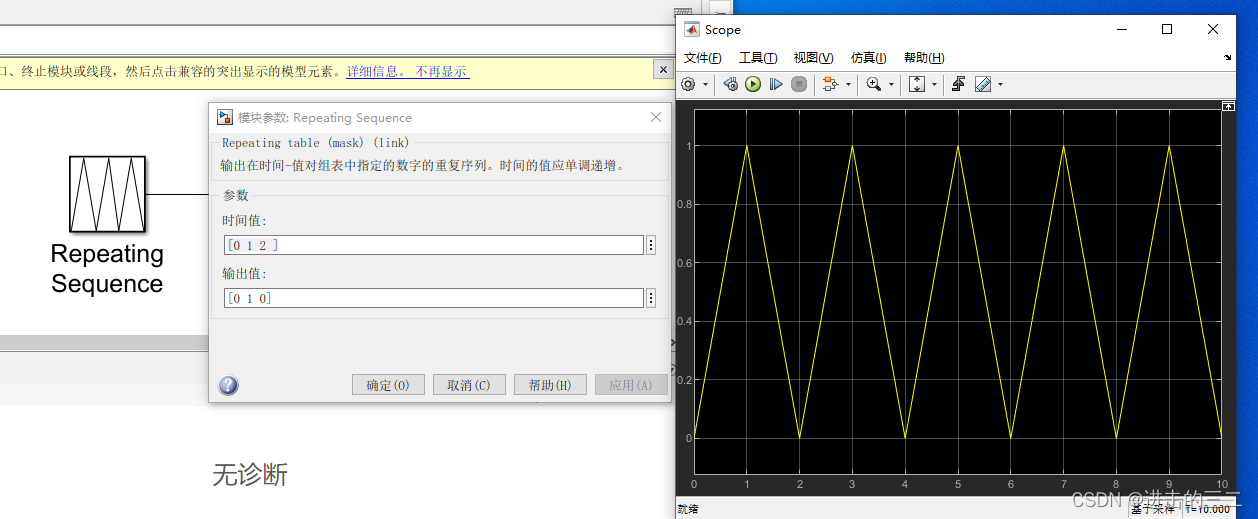Click the 确定(O) button
Screen dimensions: 1258x519
388,385
